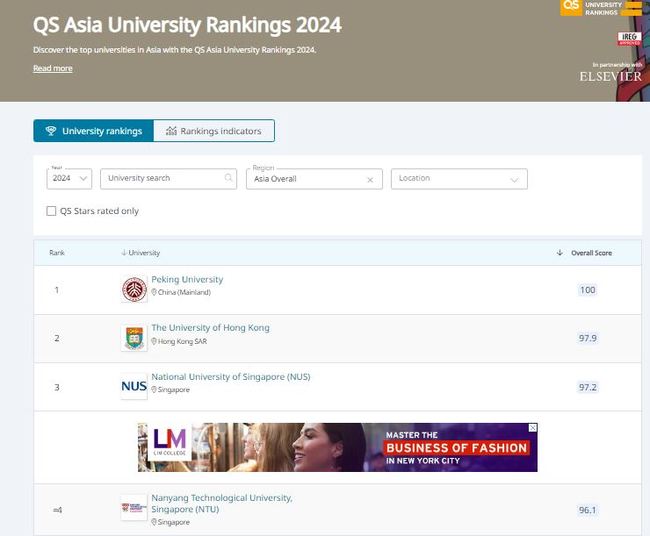Viewport: 650px width, 536px height.
Task: Click the NUS logo icon
Action: click(x=134, y=386)
